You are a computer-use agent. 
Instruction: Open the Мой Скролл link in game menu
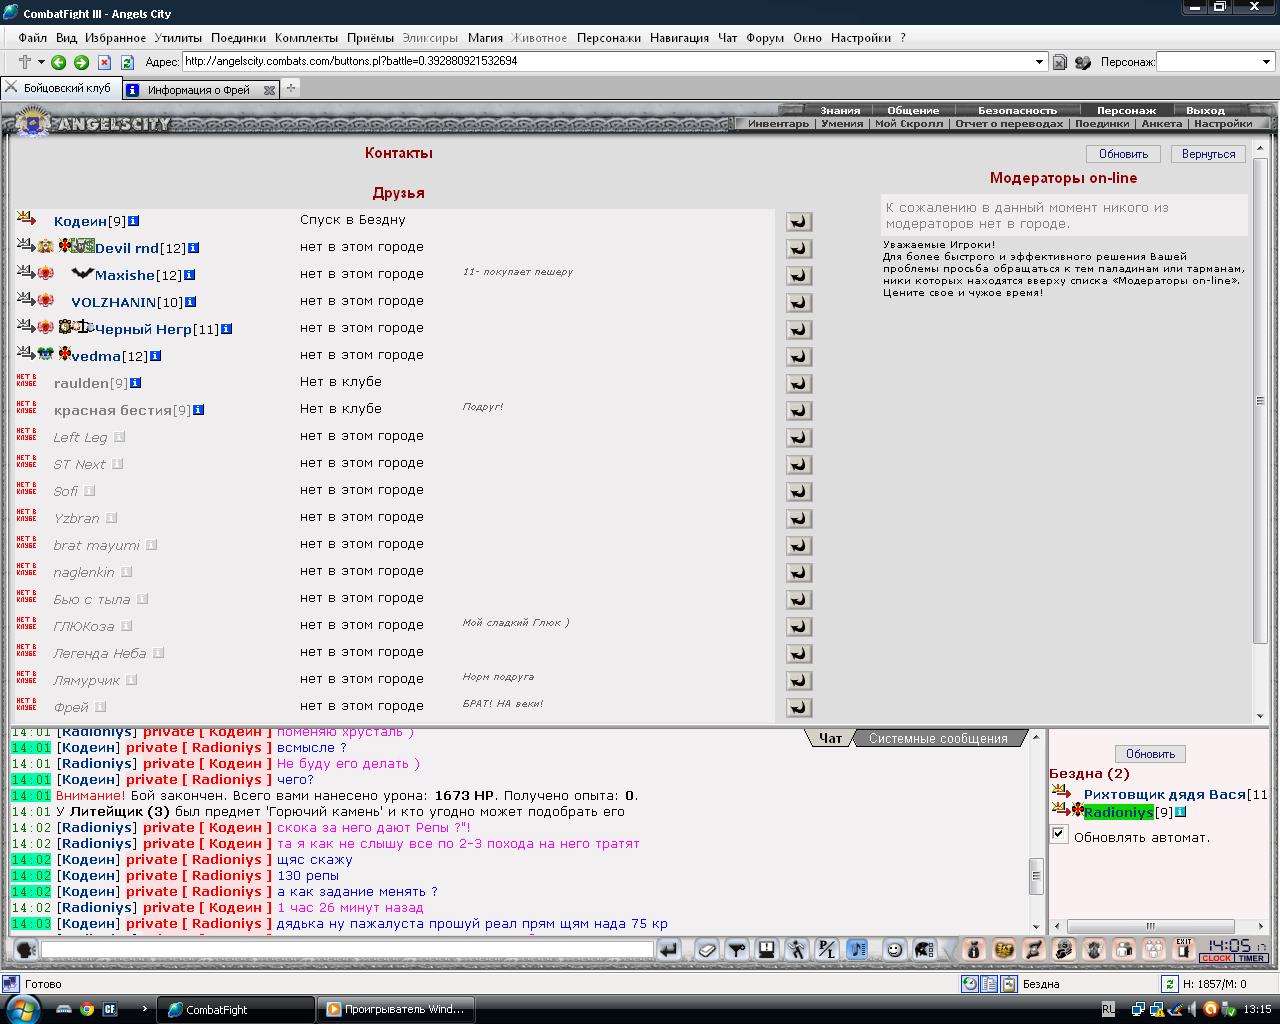908,124
